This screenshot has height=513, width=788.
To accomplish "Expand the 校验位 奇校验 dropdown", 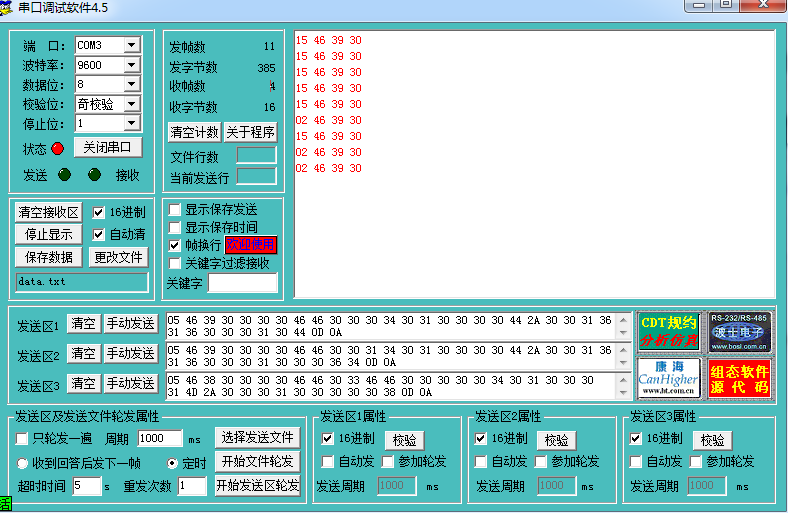I will click(131, 104).
